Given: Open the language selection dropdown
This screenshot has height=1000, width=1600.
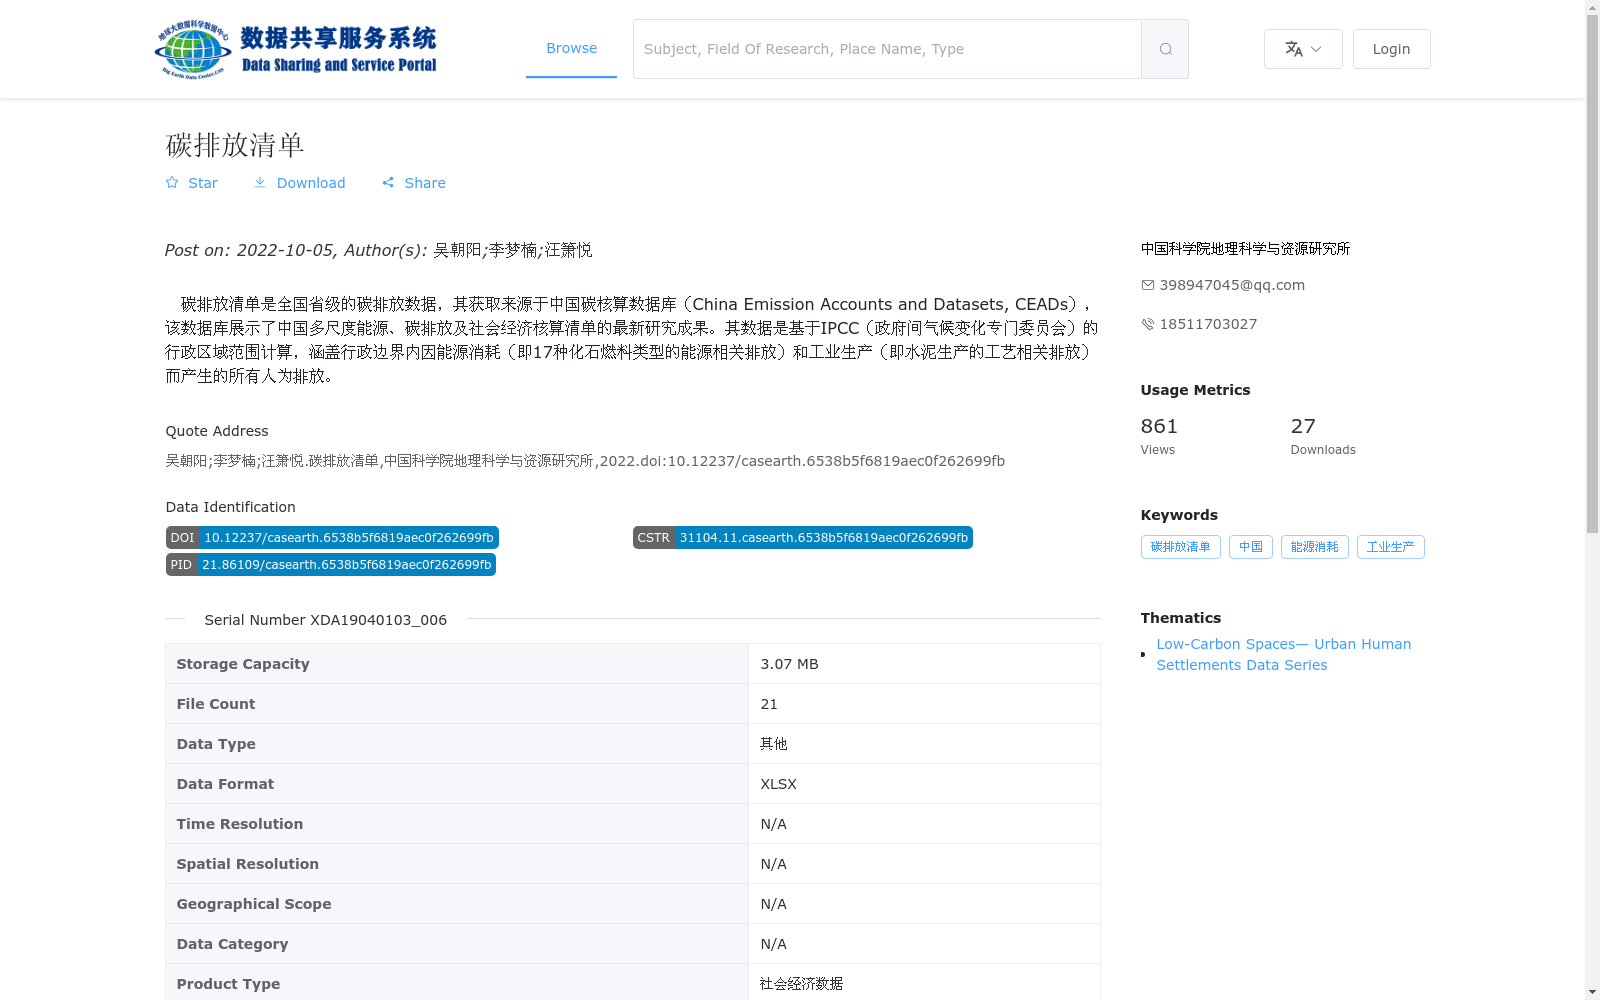Looking at the screenshot, I should [1302, 48].
